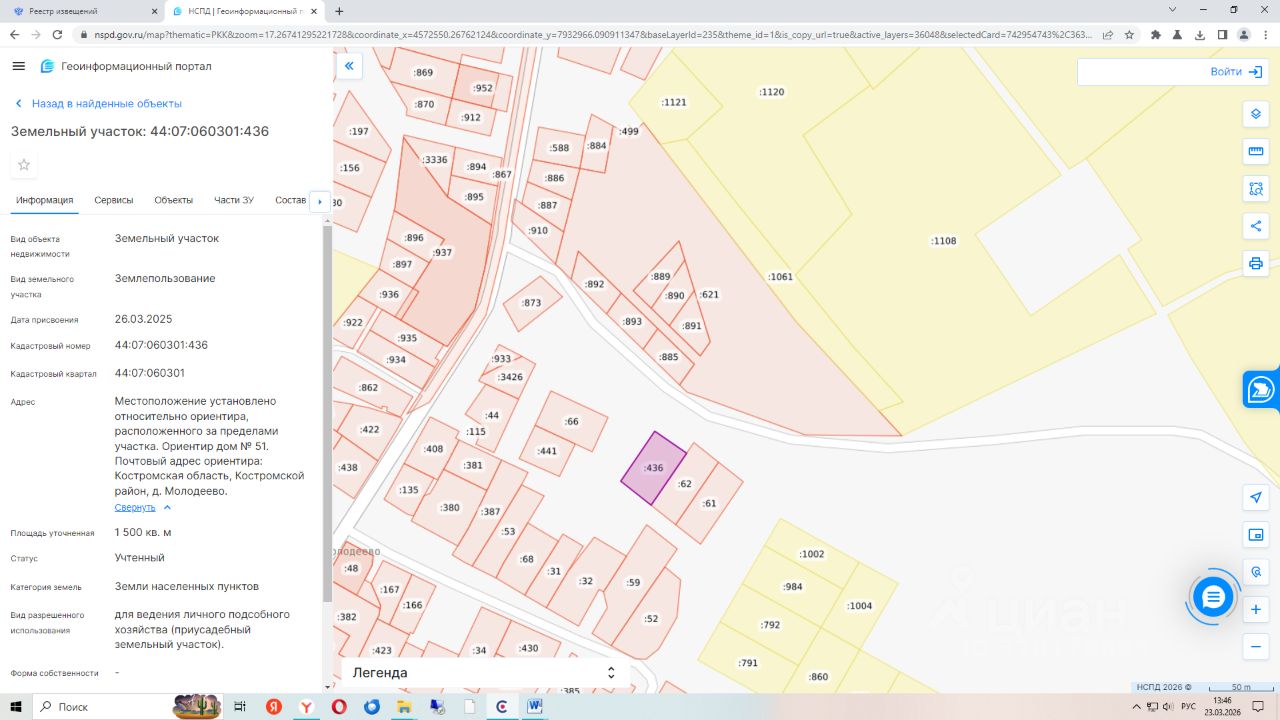
Task: Select parcel :873 on the map
Action: pyautogui.click(x=531, y=303)
